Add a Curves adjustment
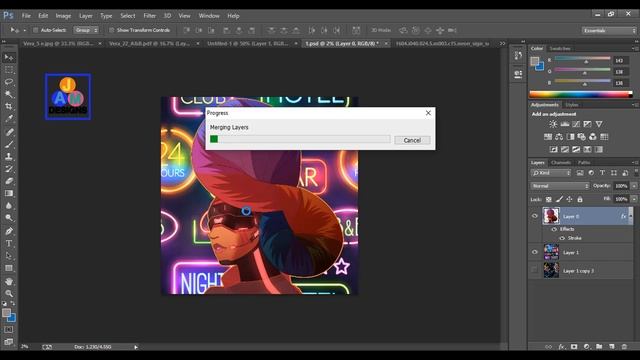 pos(576,124)
